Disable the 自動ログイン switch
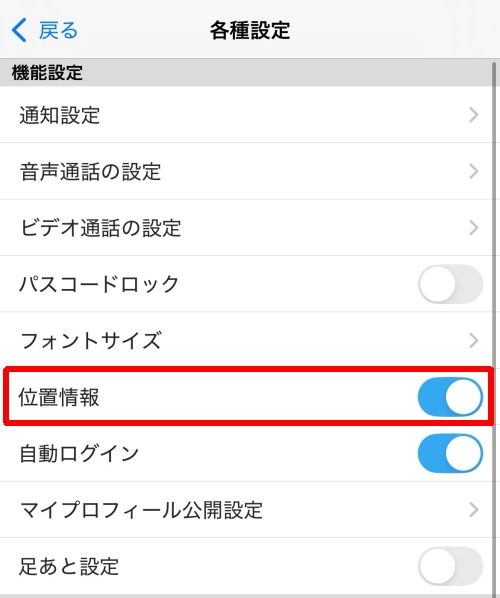 pyautogui.click(x=450, y=453)
